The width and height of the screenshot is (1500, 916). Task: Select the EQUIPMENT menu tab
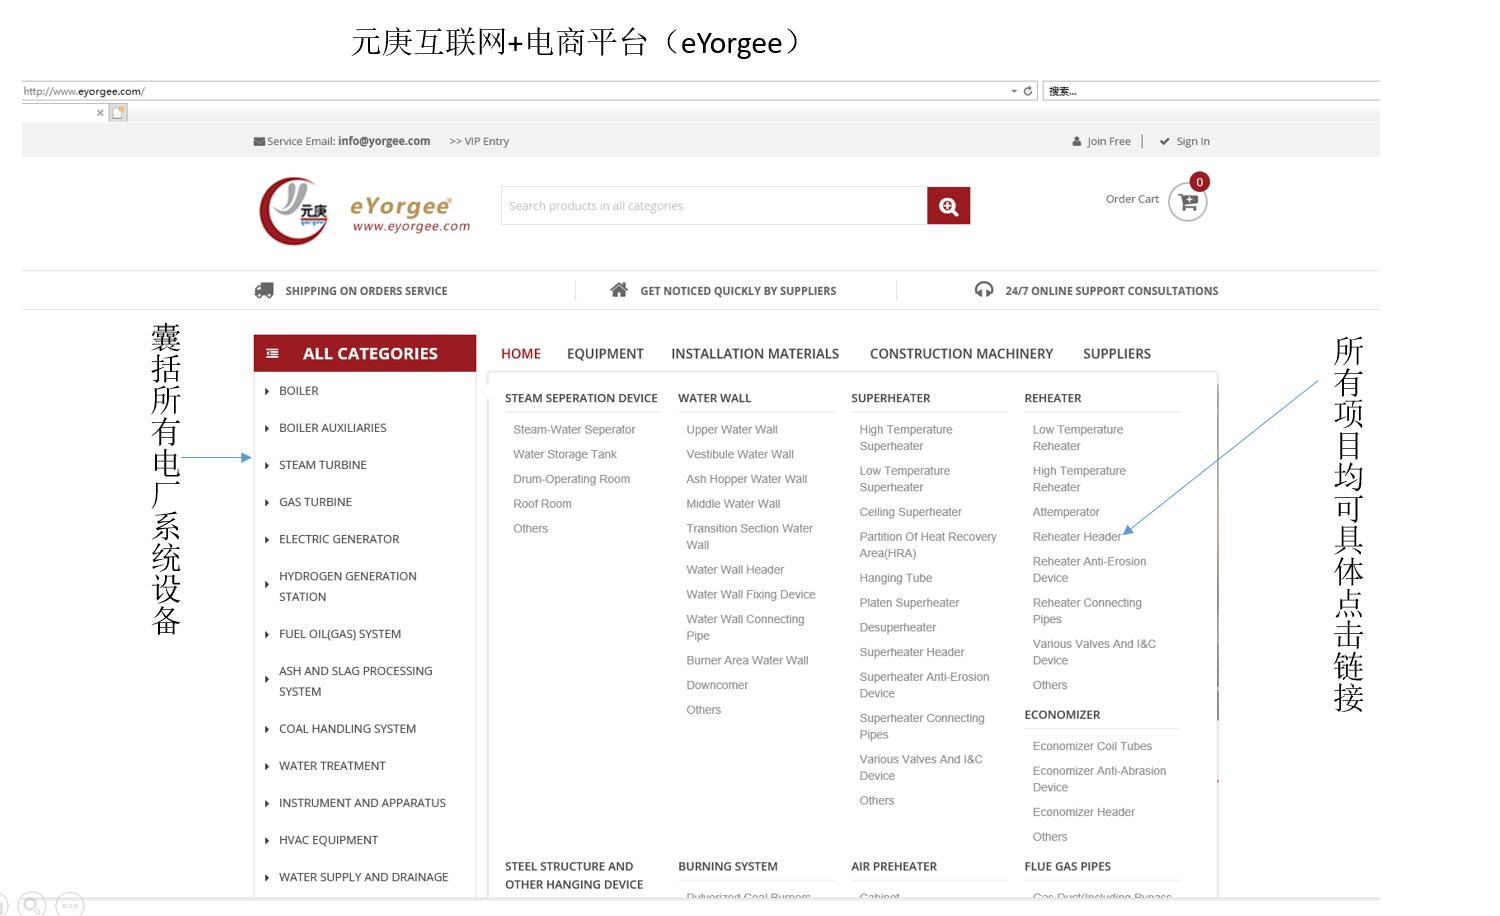click(605, 354)
